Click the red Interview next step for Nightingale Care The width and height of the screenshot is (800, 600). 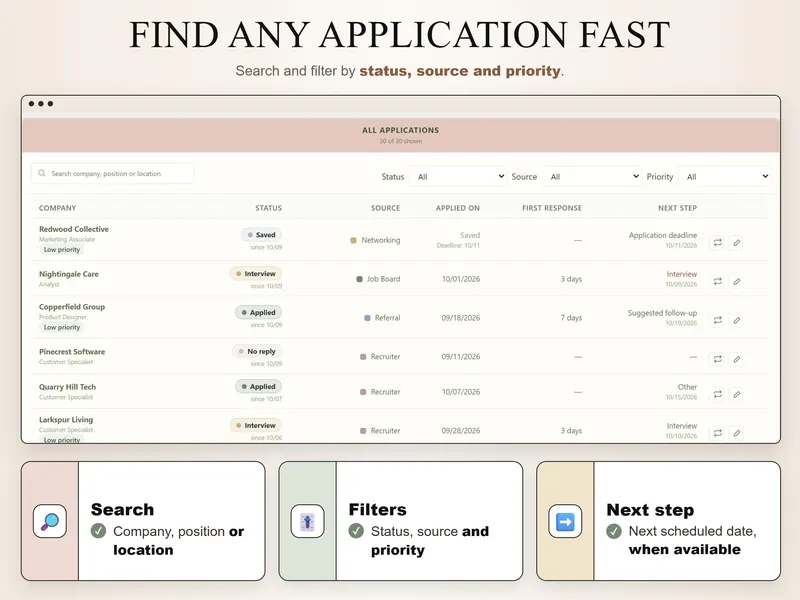click(682, 274)
